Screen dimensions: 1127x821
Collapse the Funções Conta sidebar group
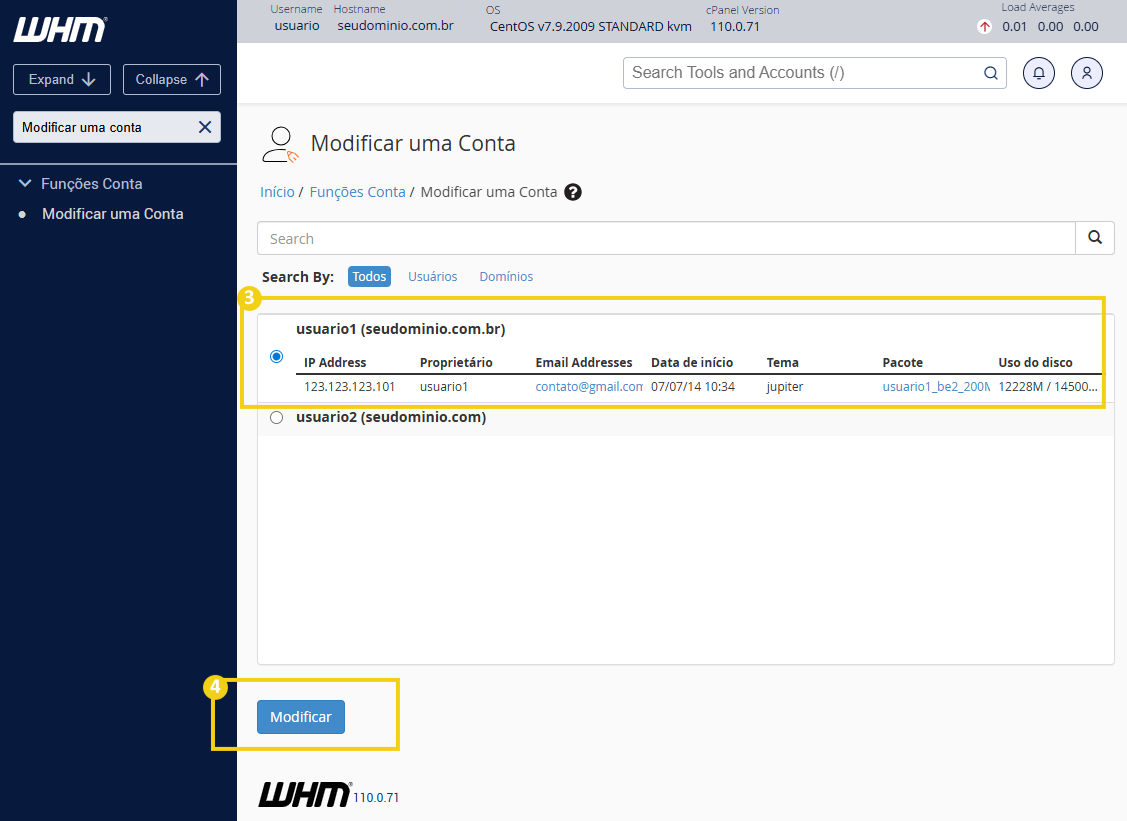coord(25,183)
